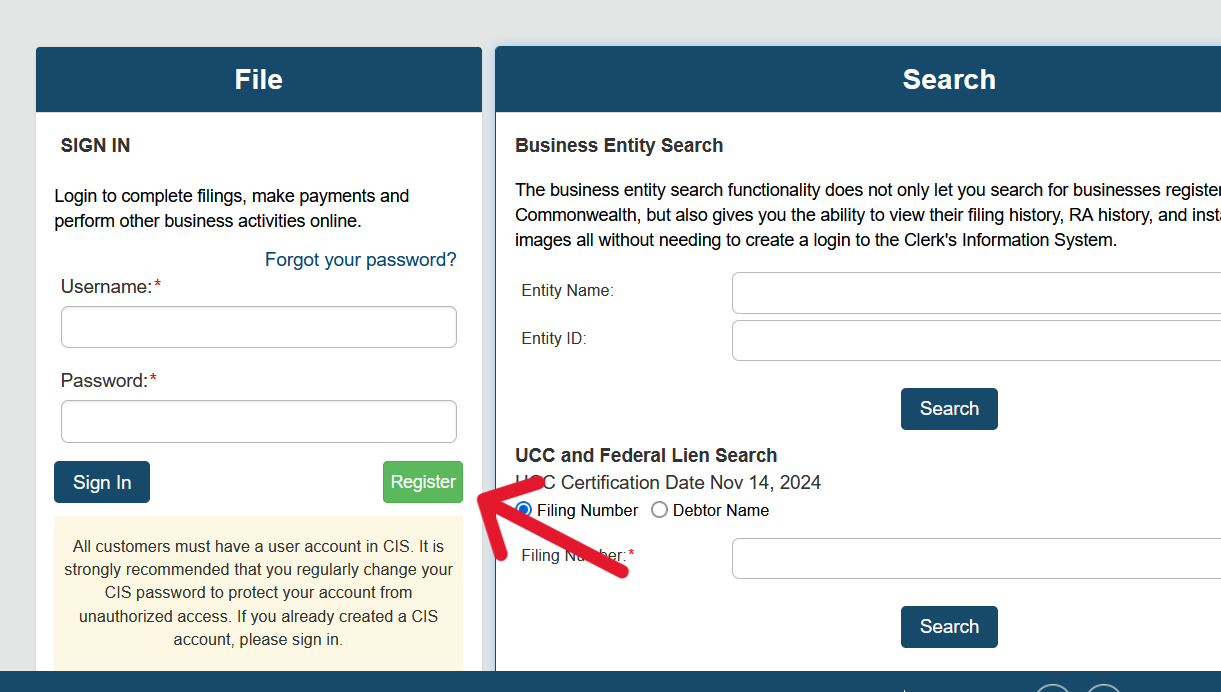Select the Debtor Name radio button
Image resolution: width=1221 pixels, height=692 pixels.
[x=659, y=510]
